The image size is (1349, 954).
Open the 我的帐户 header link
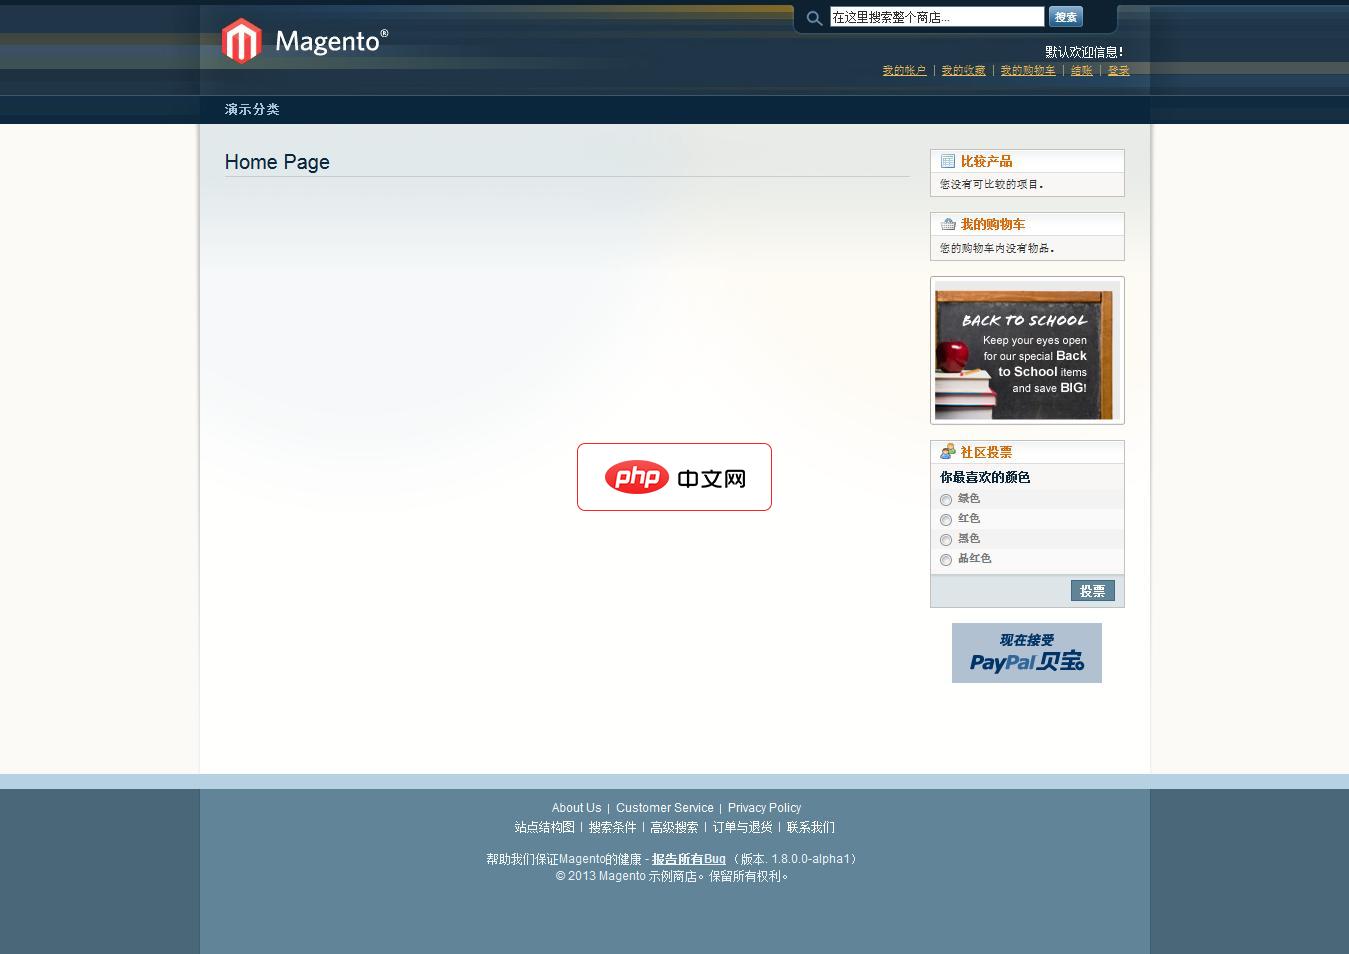(904, 71)
